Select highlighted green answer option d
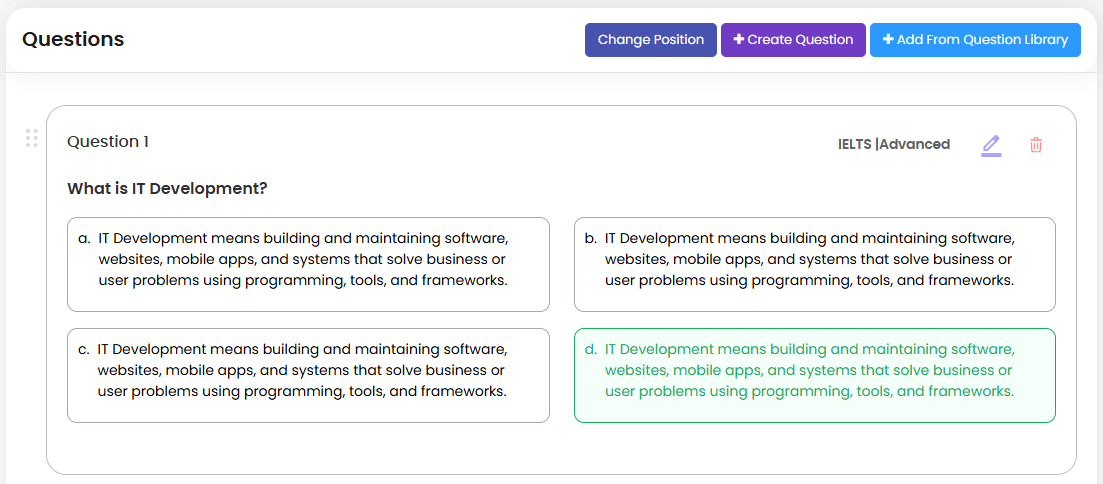Screen dimensions: 1103x484 [x=815, y=376]
